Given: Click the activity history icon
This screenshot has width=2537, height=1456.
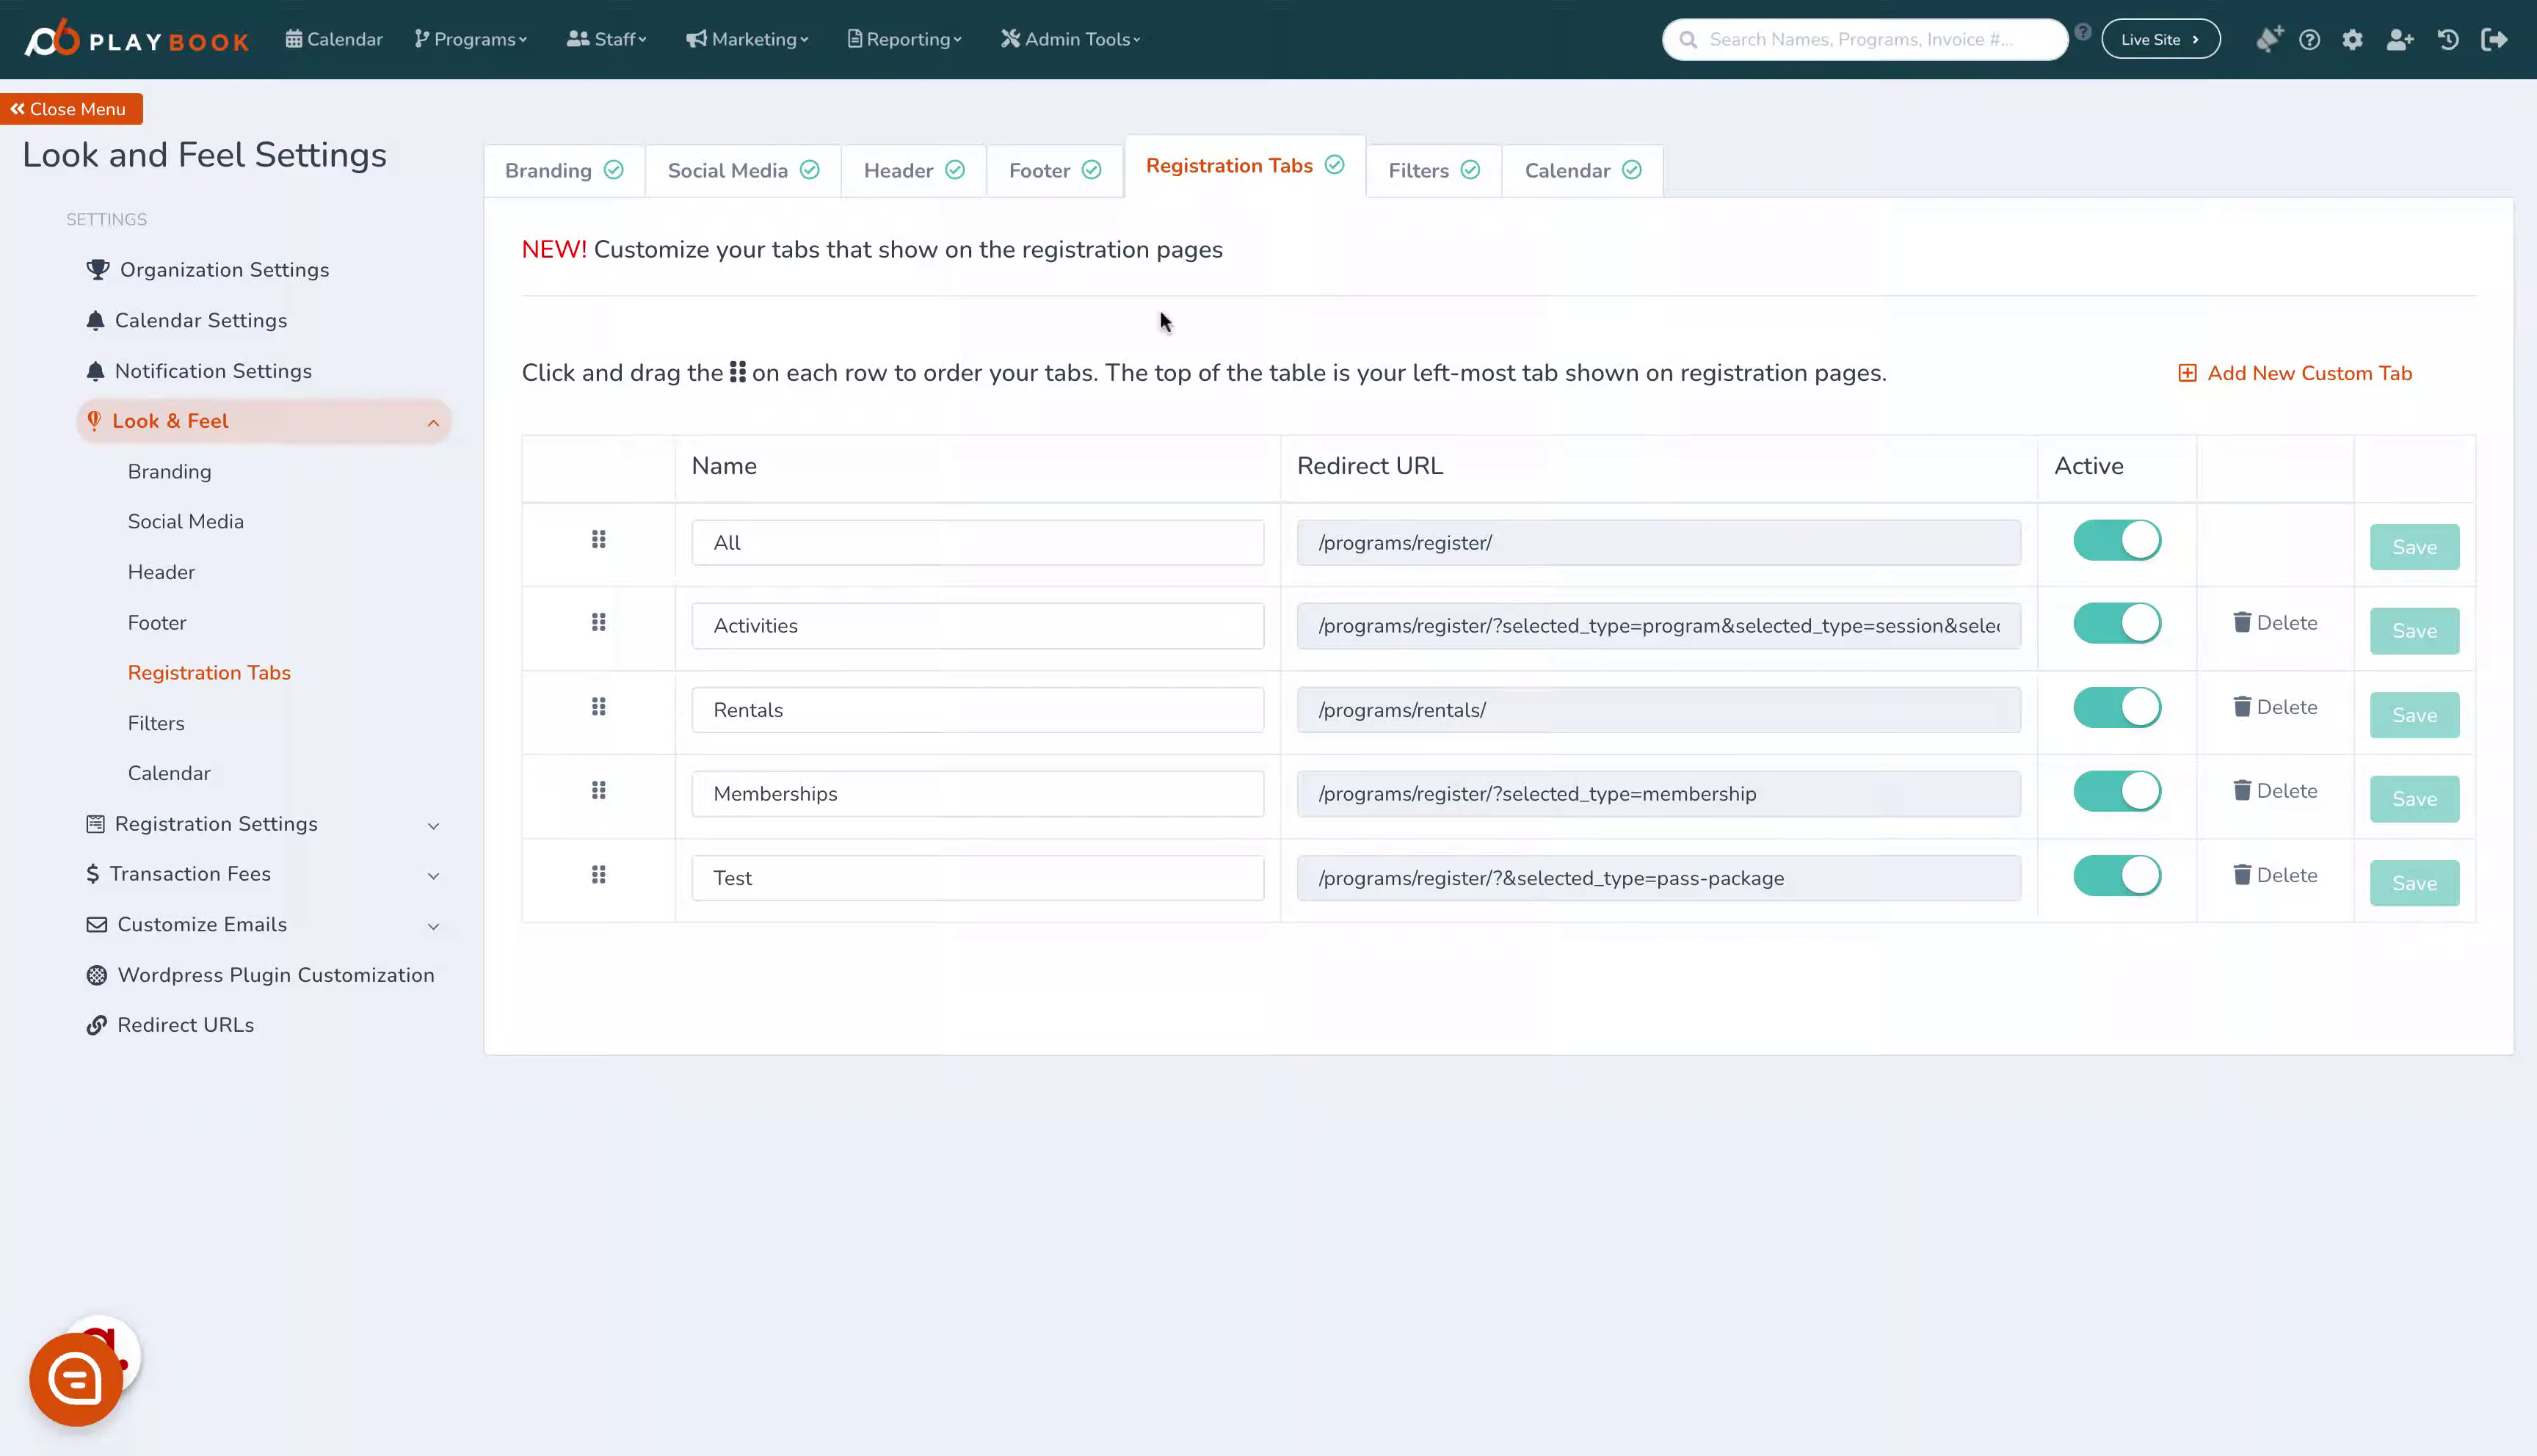Looking at the screenshot, I should (x=2448, y=38).
